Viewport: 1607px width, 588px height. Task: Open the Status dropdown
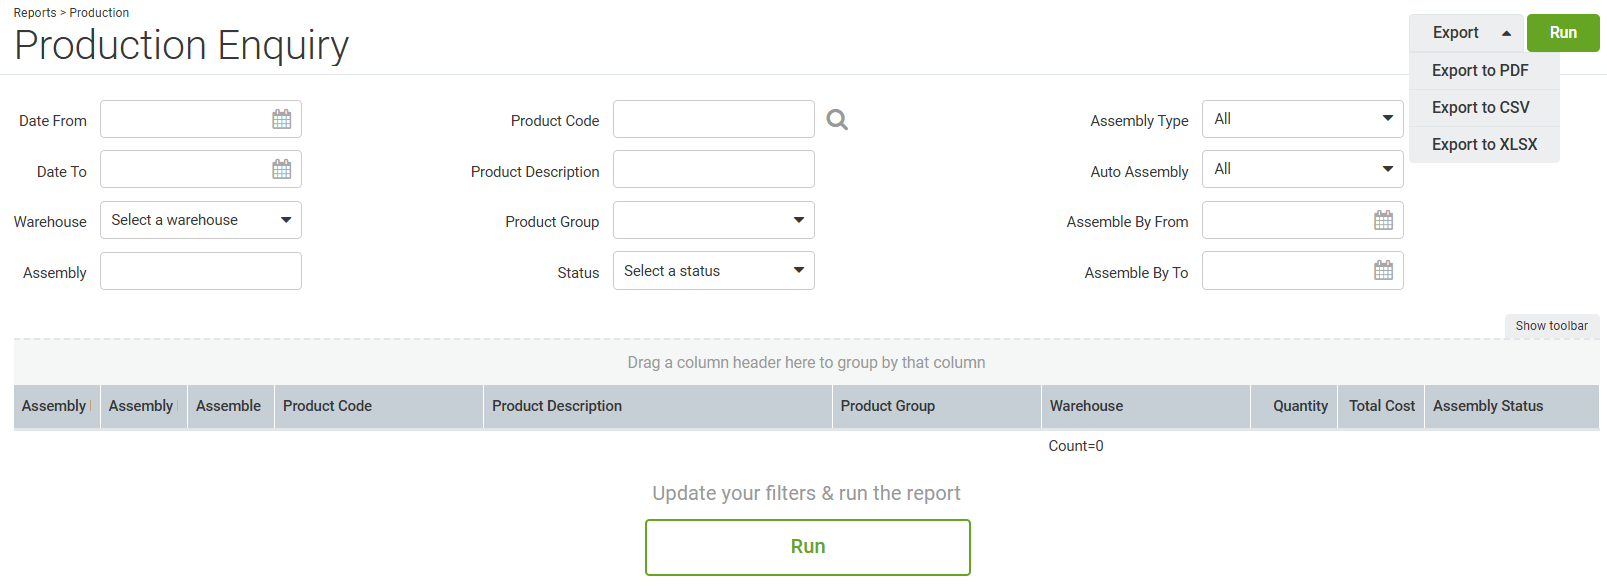pos(714,270)
